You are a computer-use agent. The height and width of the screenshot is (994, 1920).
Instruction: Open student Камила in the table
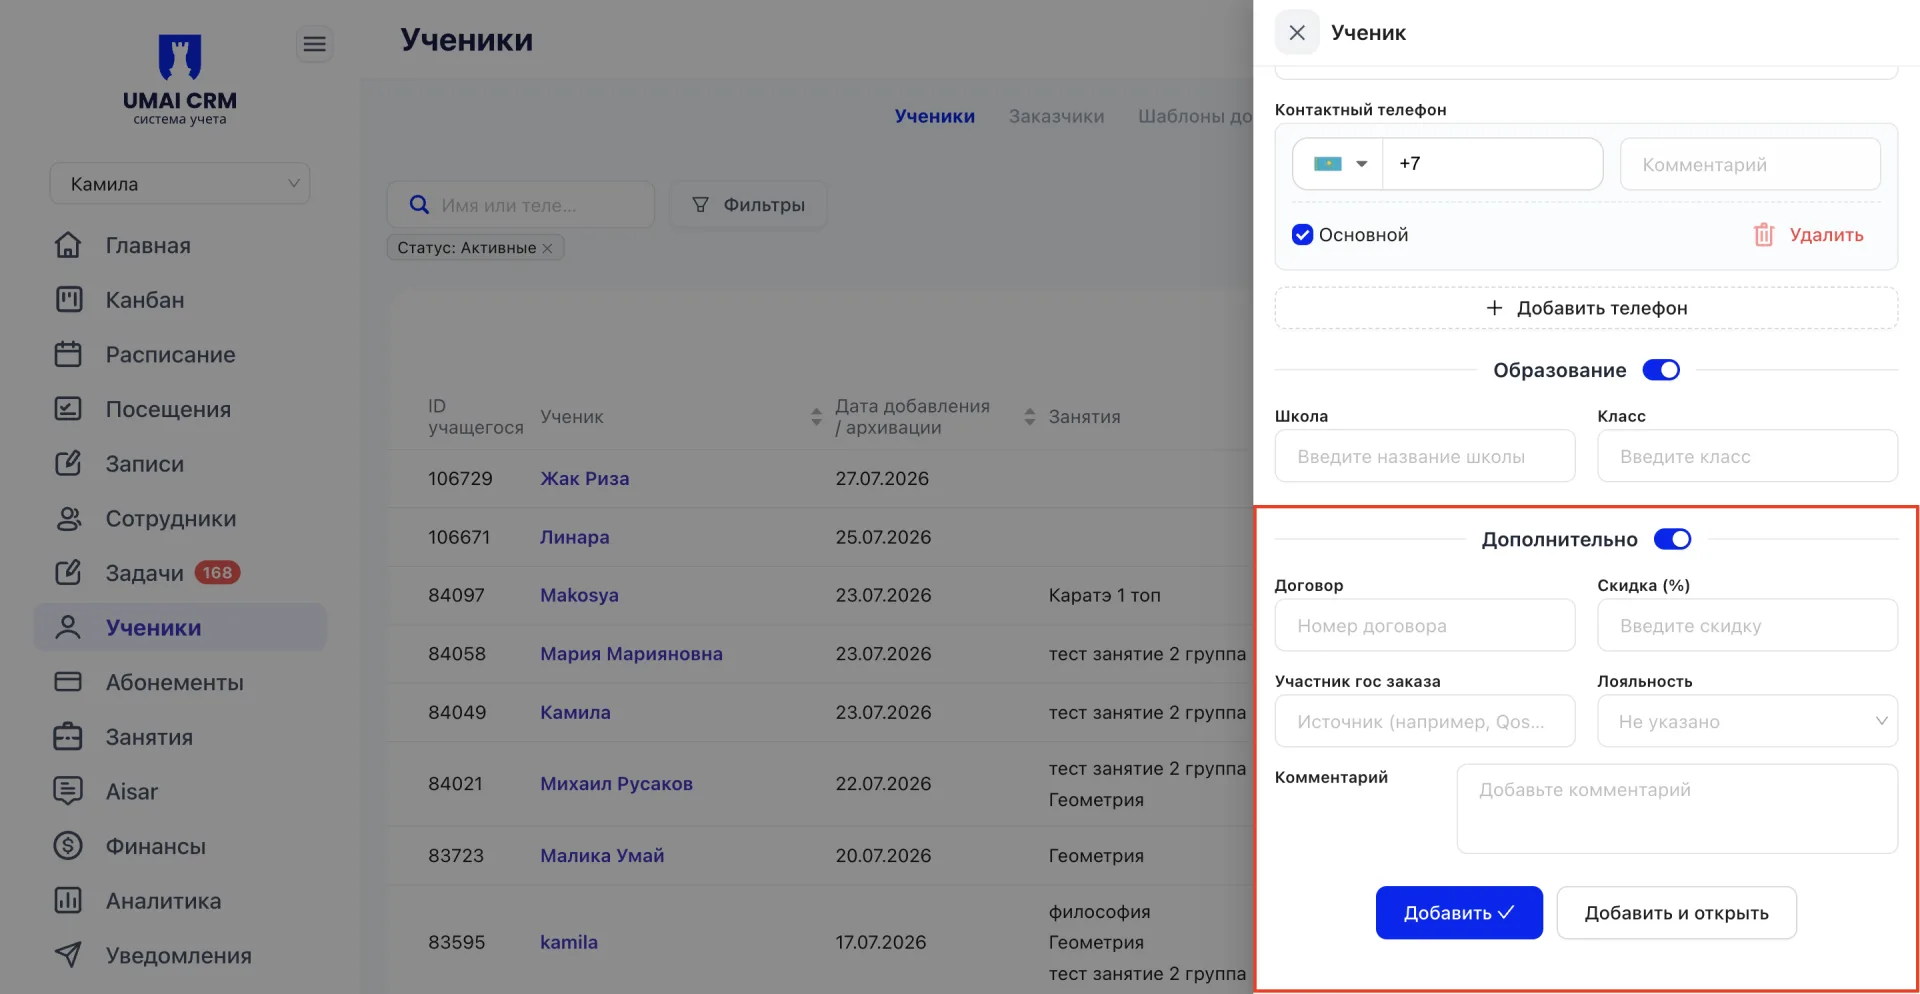click(575, 713)
